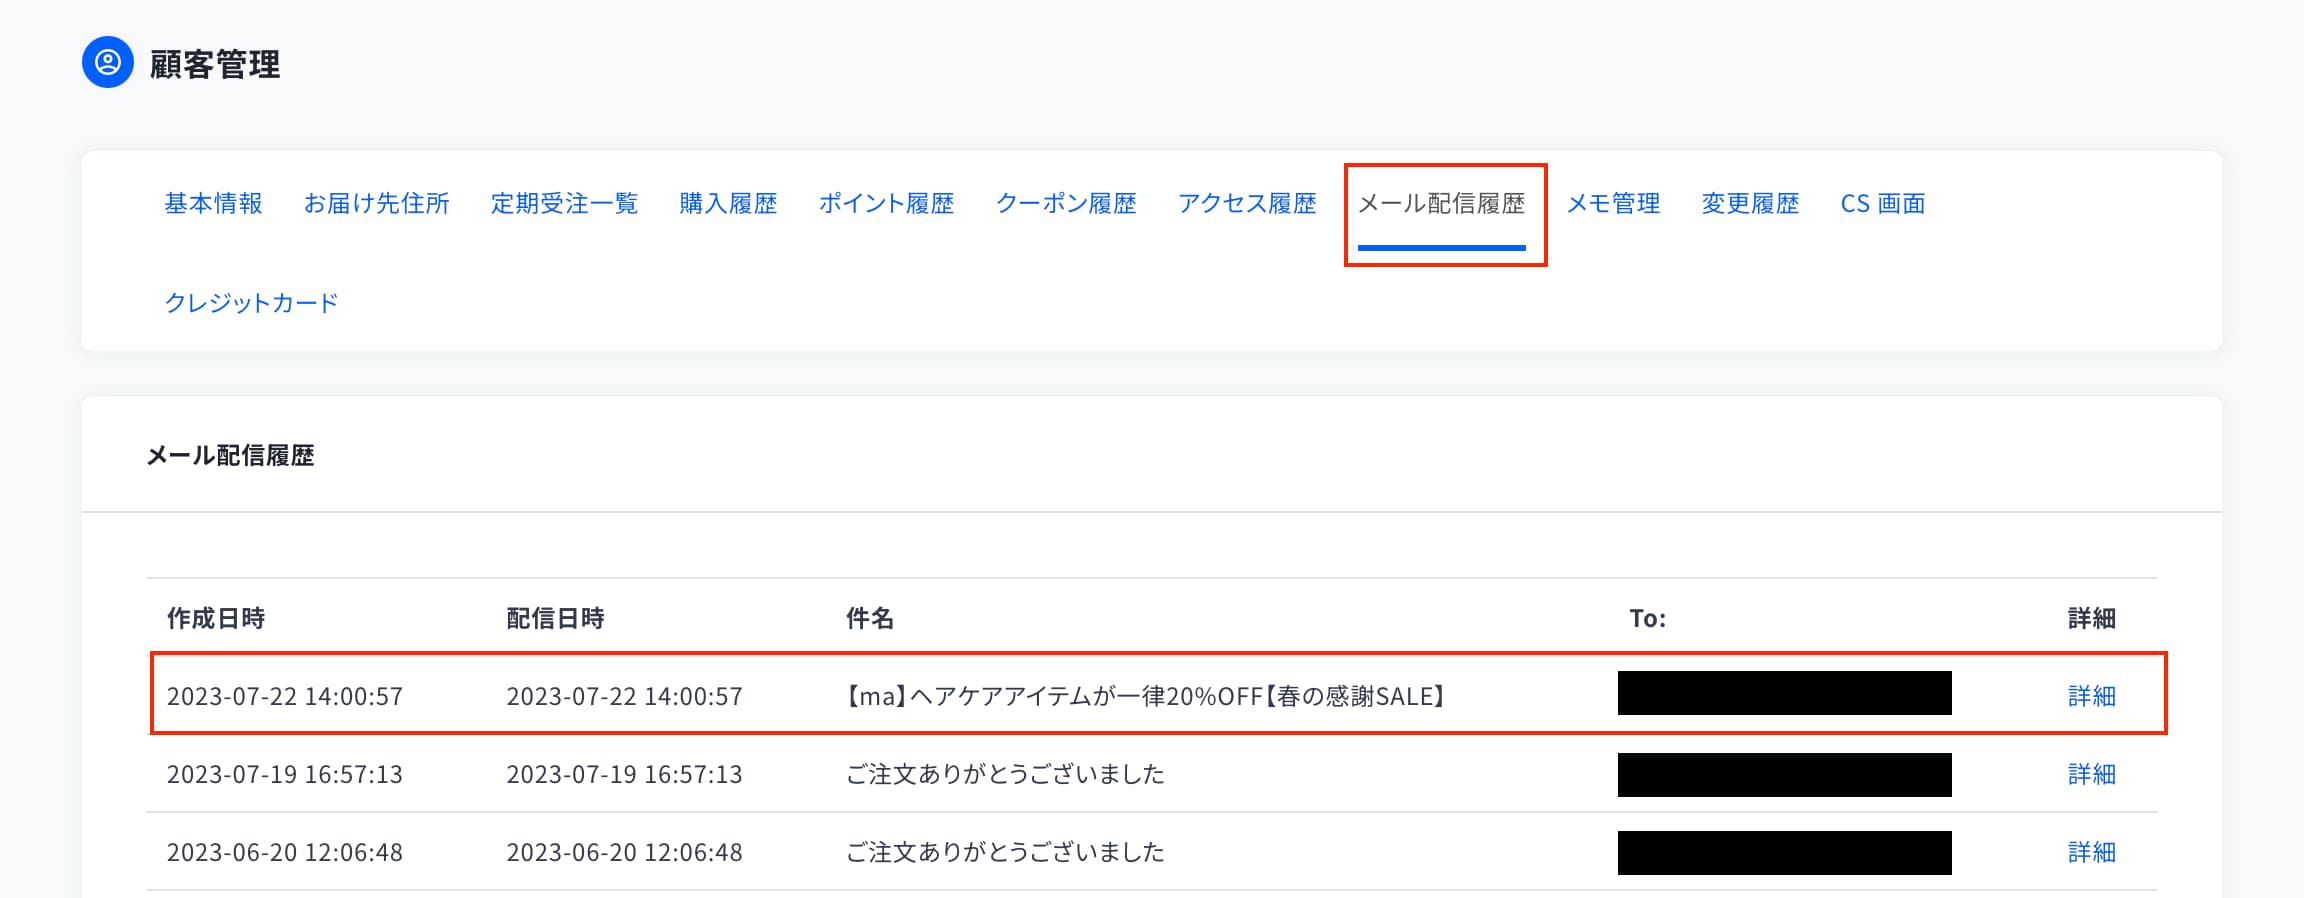The width and height of the screenshot is (2304, 898).
Task: Open the 定期受注一覧 tab
Action: coord(564,204)
